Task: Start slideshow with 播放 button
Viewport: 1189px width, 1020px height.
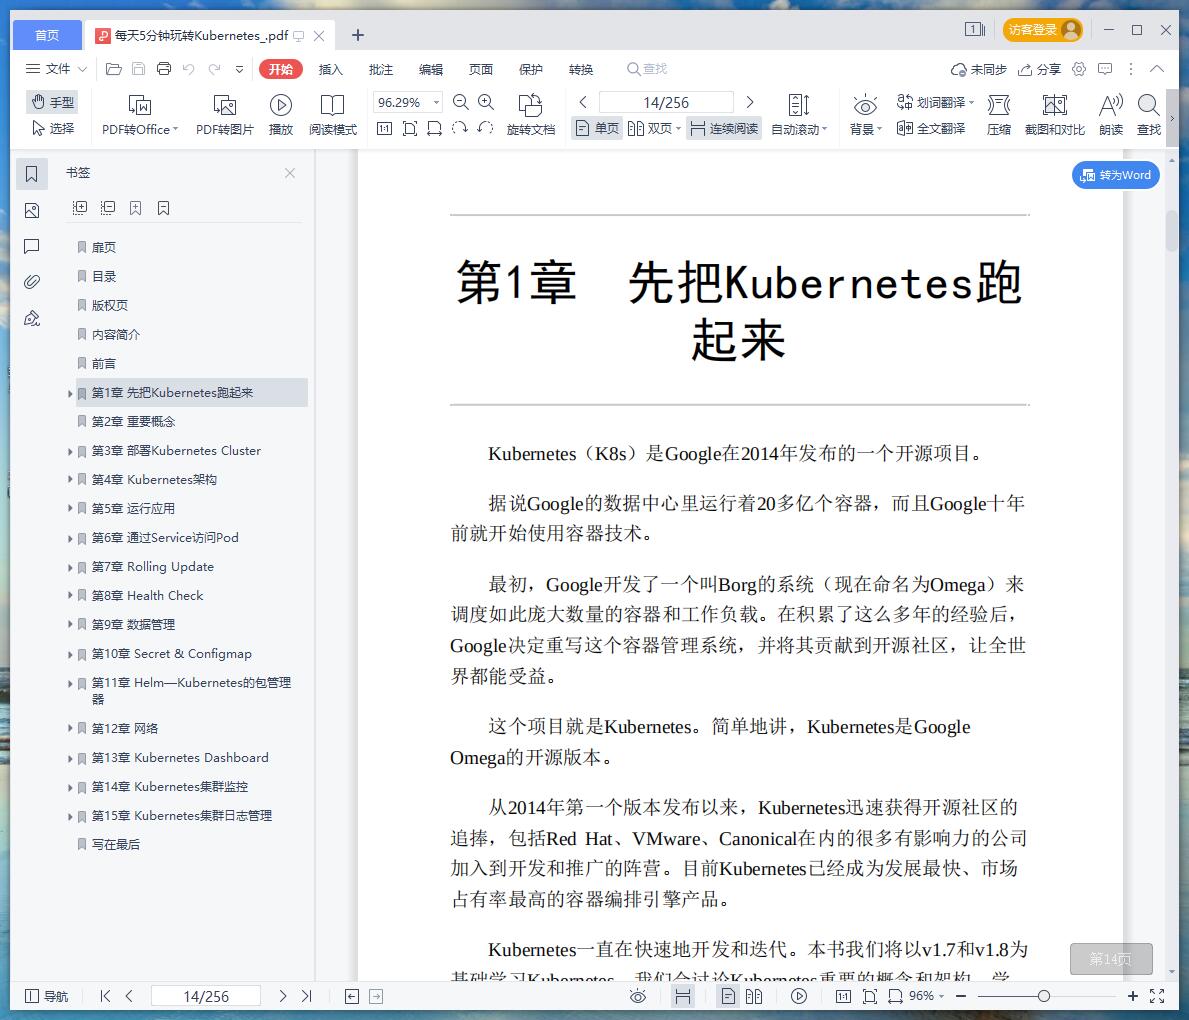Action: (281, 115)
